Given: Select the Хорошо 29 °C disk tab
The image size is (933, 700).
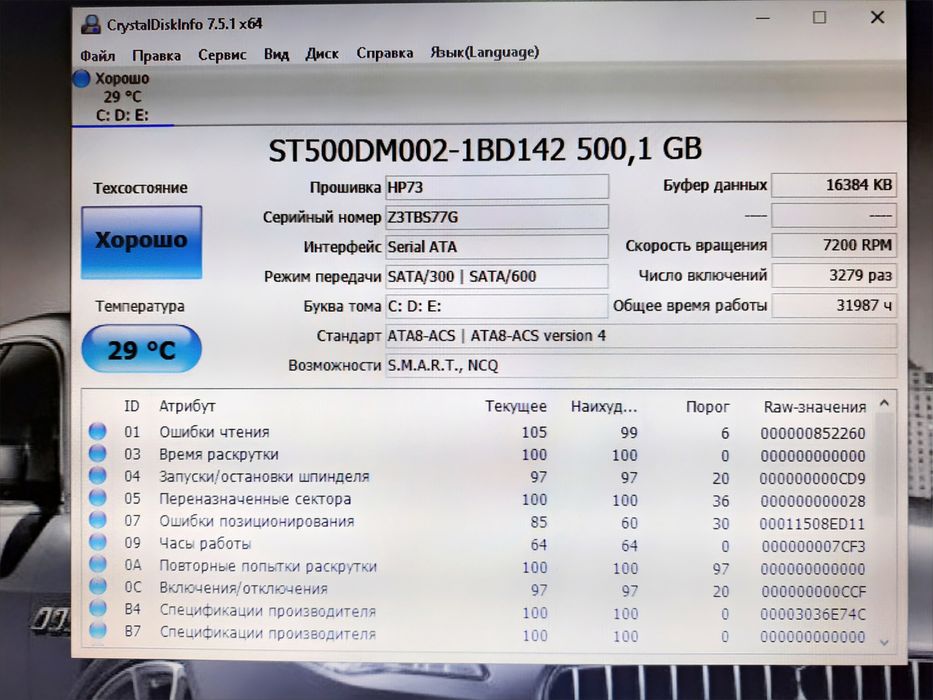Looking at the screenshot, I should (122, 96).
